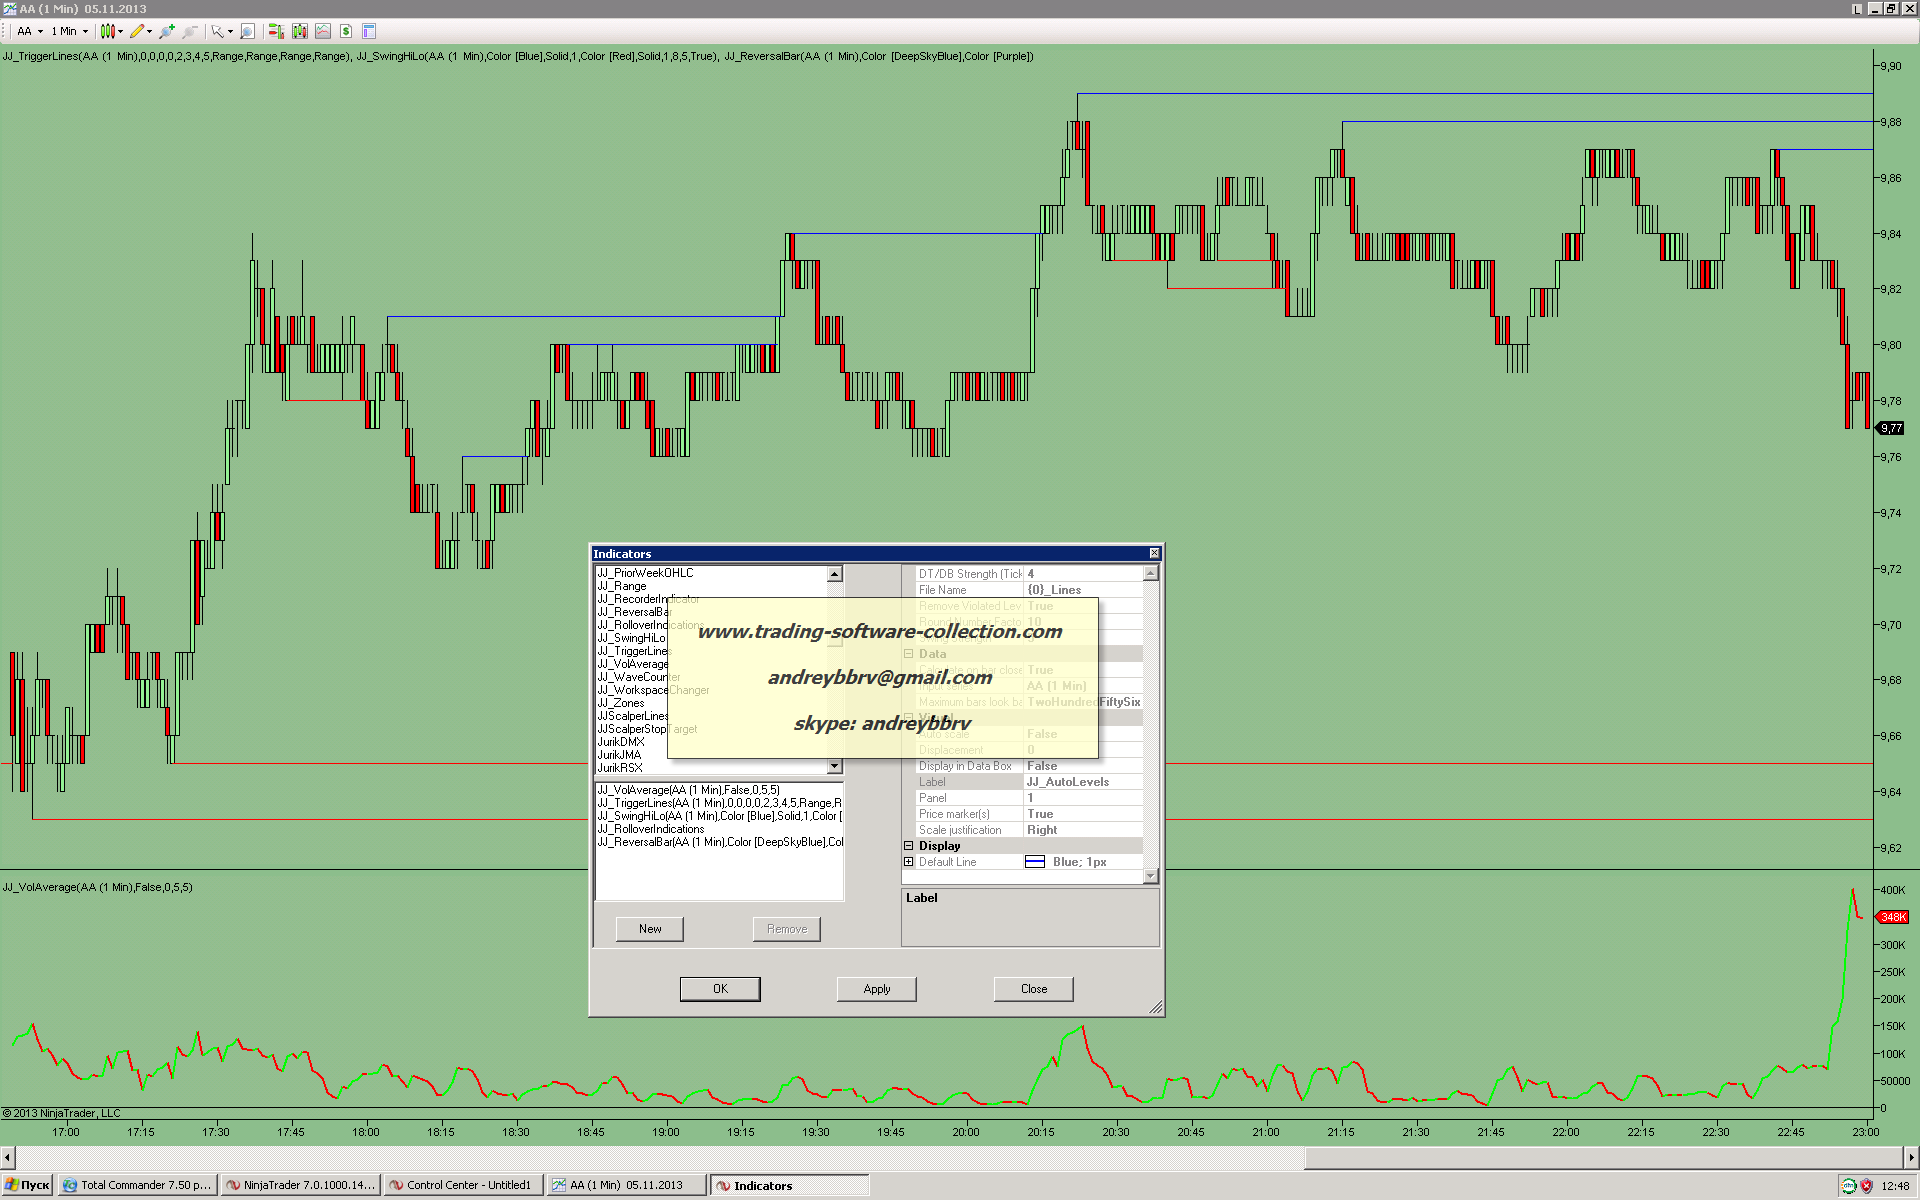Click the zoom frame magnifier icon
Screen dimensions: 1920x1200
[x=247, y=31]
